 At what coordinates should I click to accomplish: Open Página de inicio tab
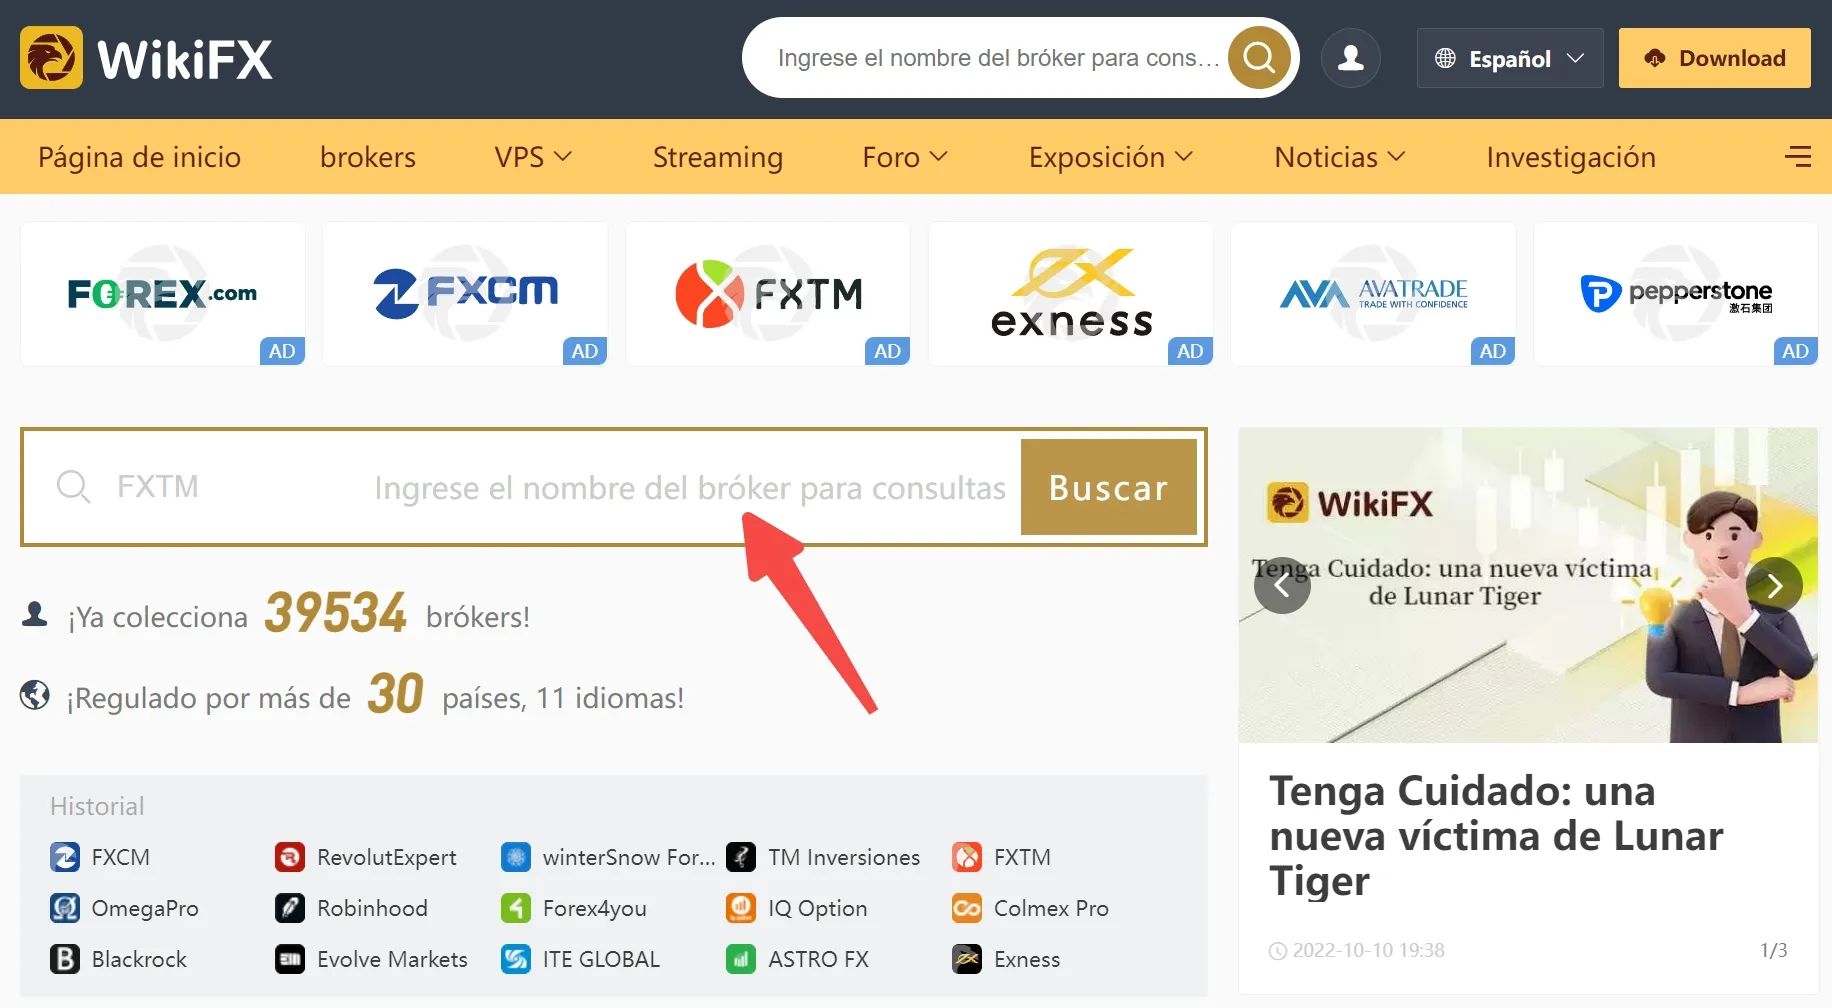tap(139, 157)
